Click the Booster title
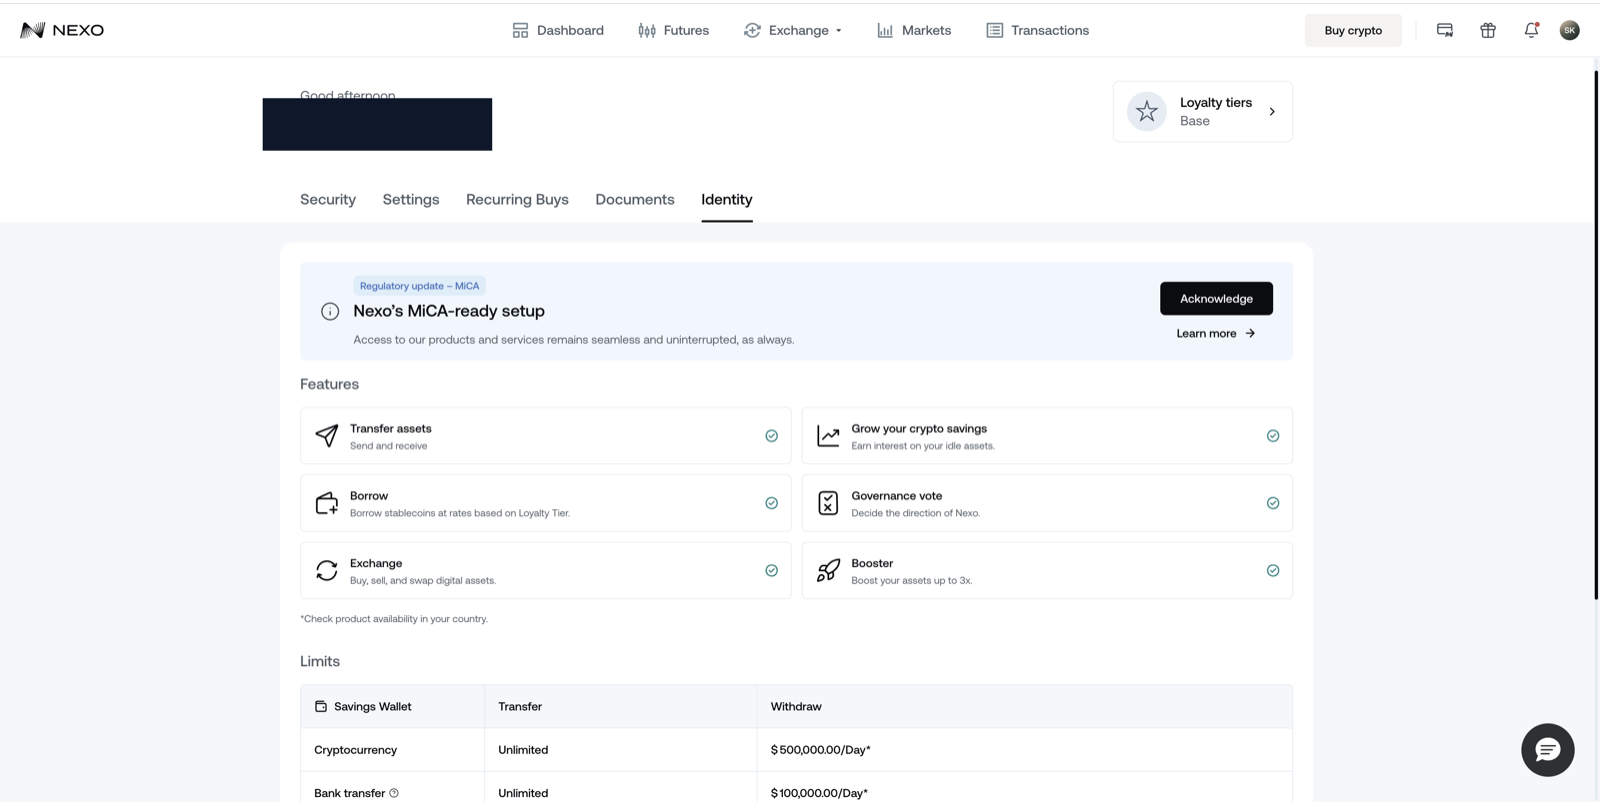This screenshot has width=1600, height=802. [x=872, y=563]
